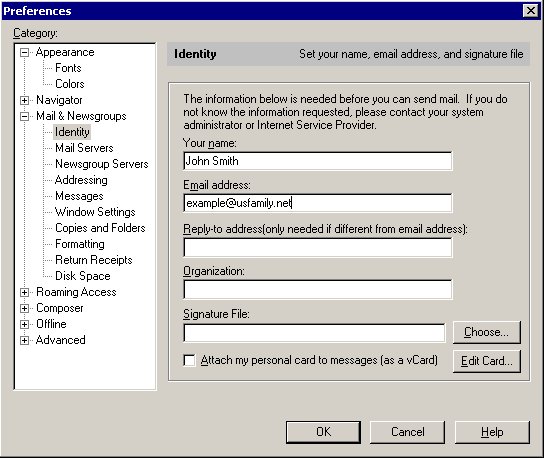Image resolution: width=544 pixels, height=458 pixels.
Task: Expand the Composer category
Action: pyautogui.click(x=24, y=308)
